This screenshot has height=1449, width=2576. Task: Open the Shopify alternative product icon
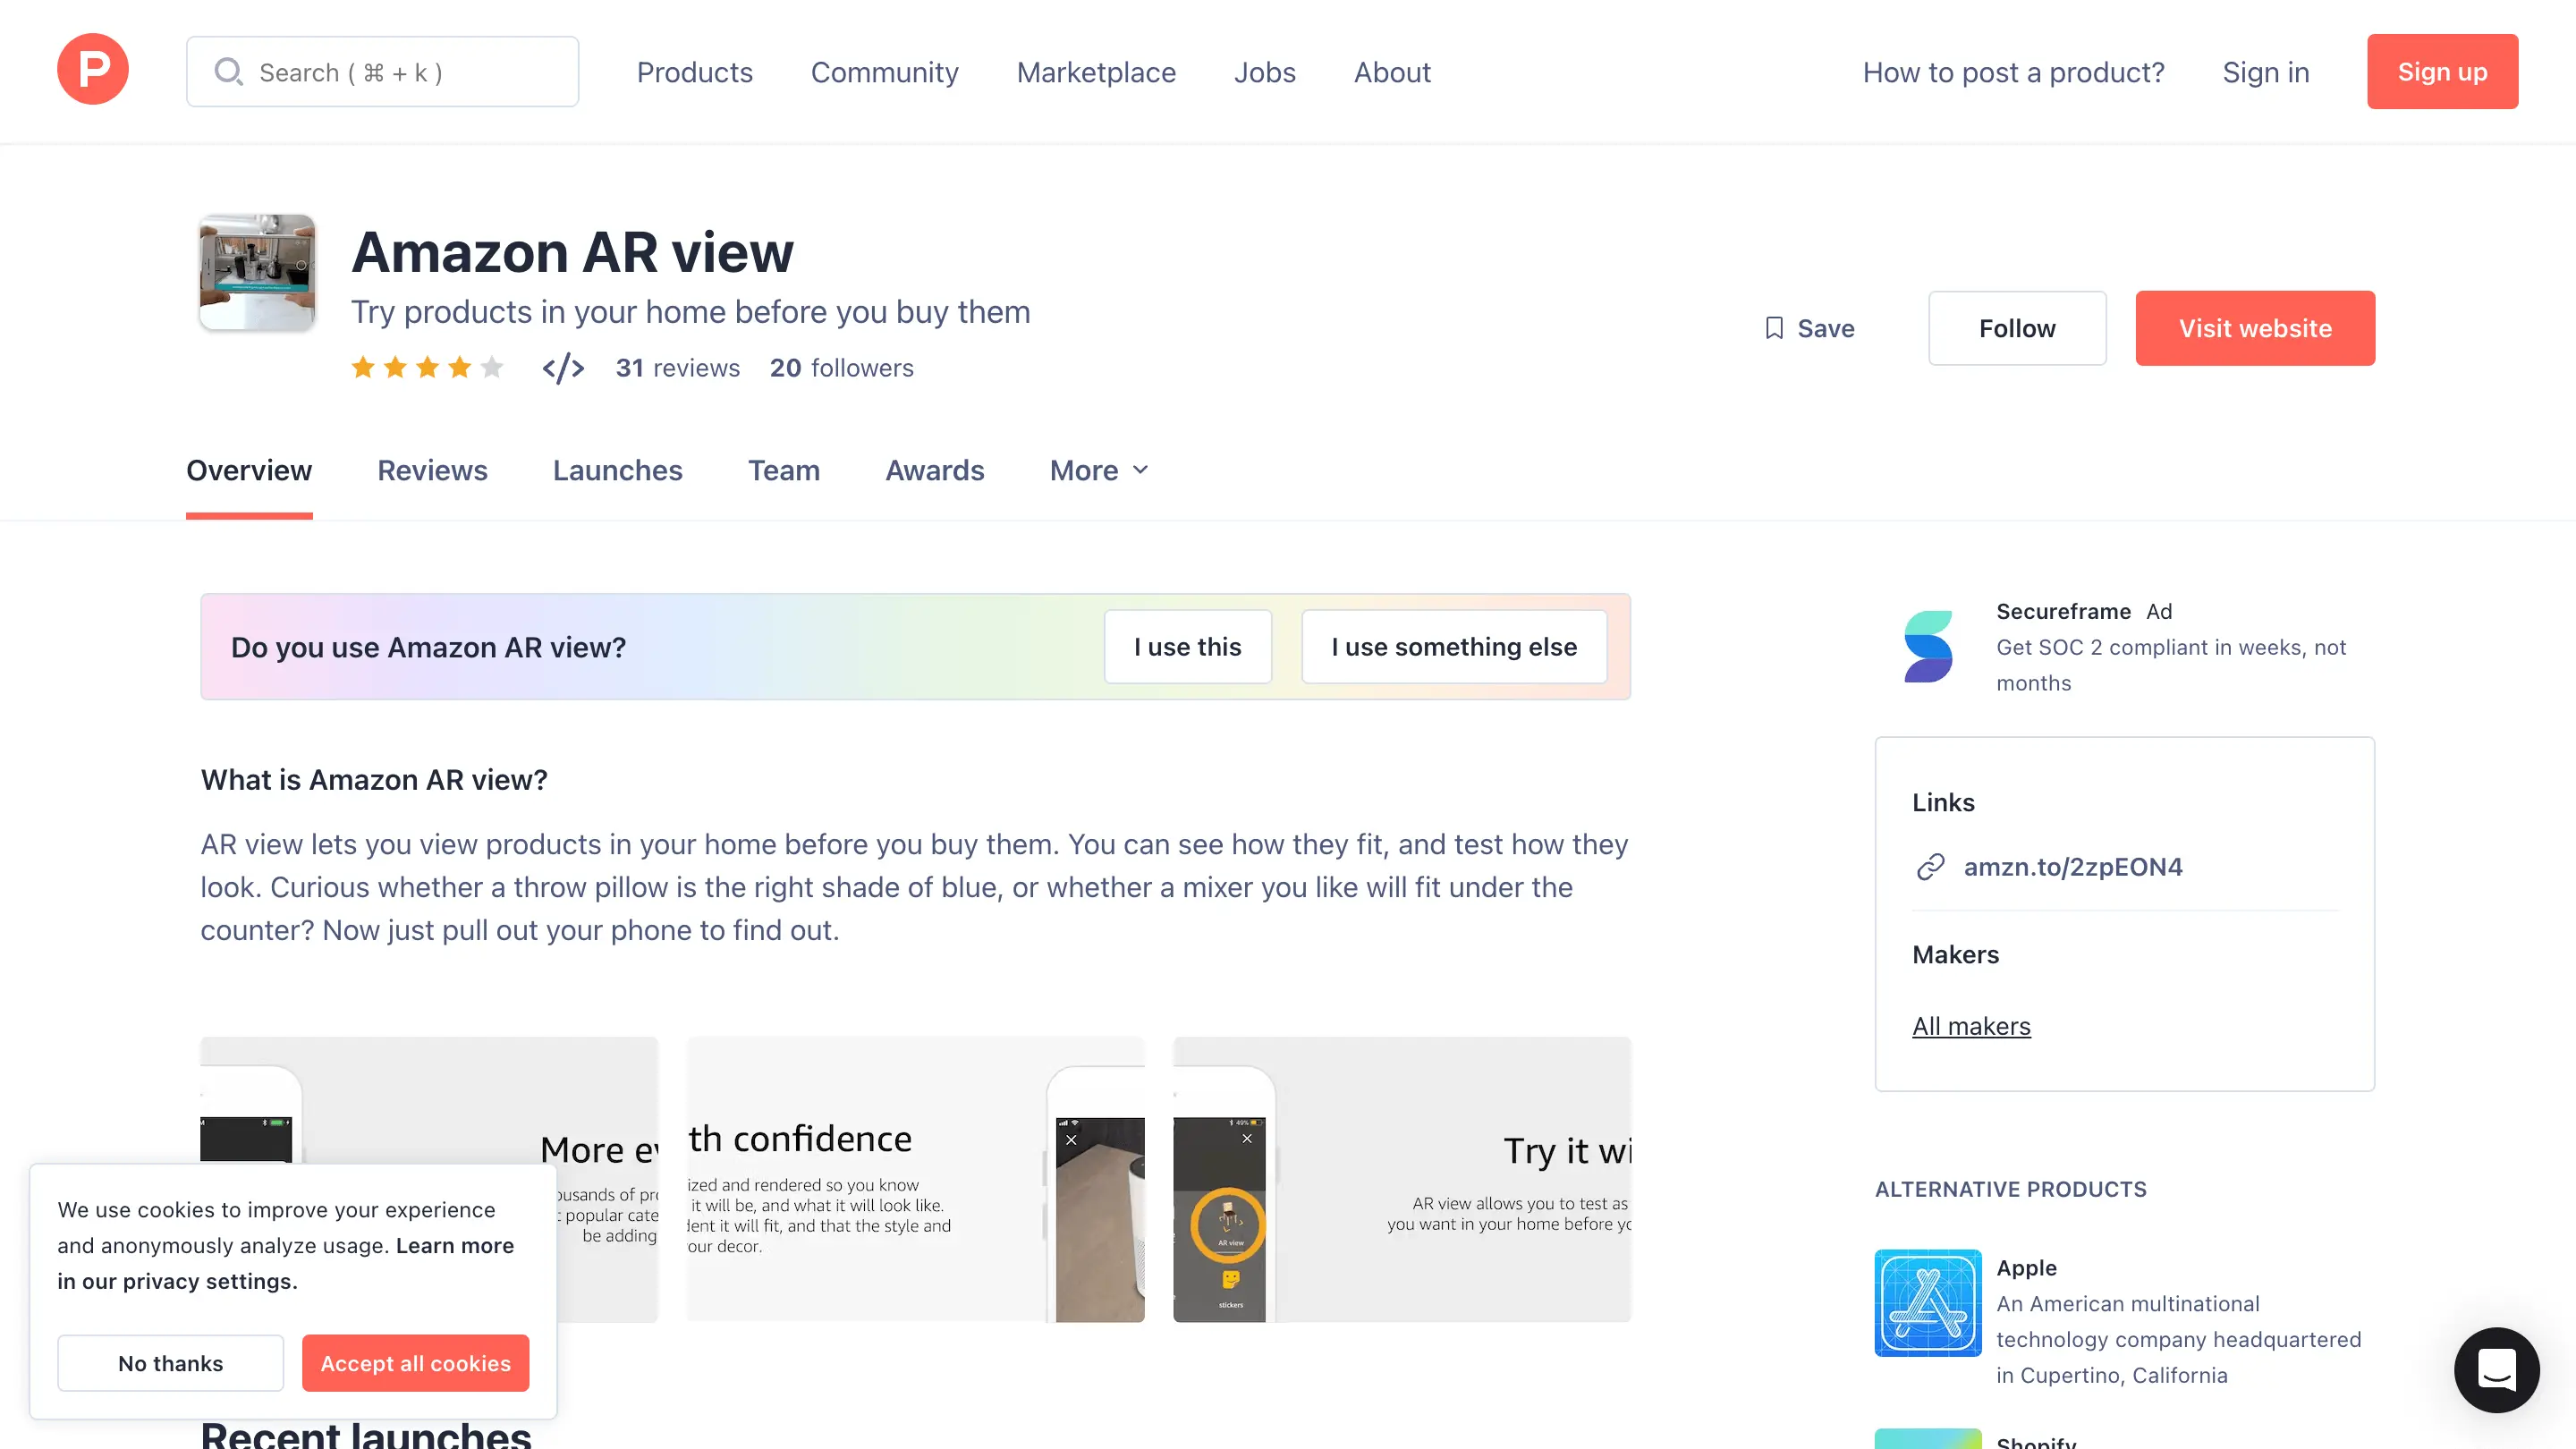1927,1439
